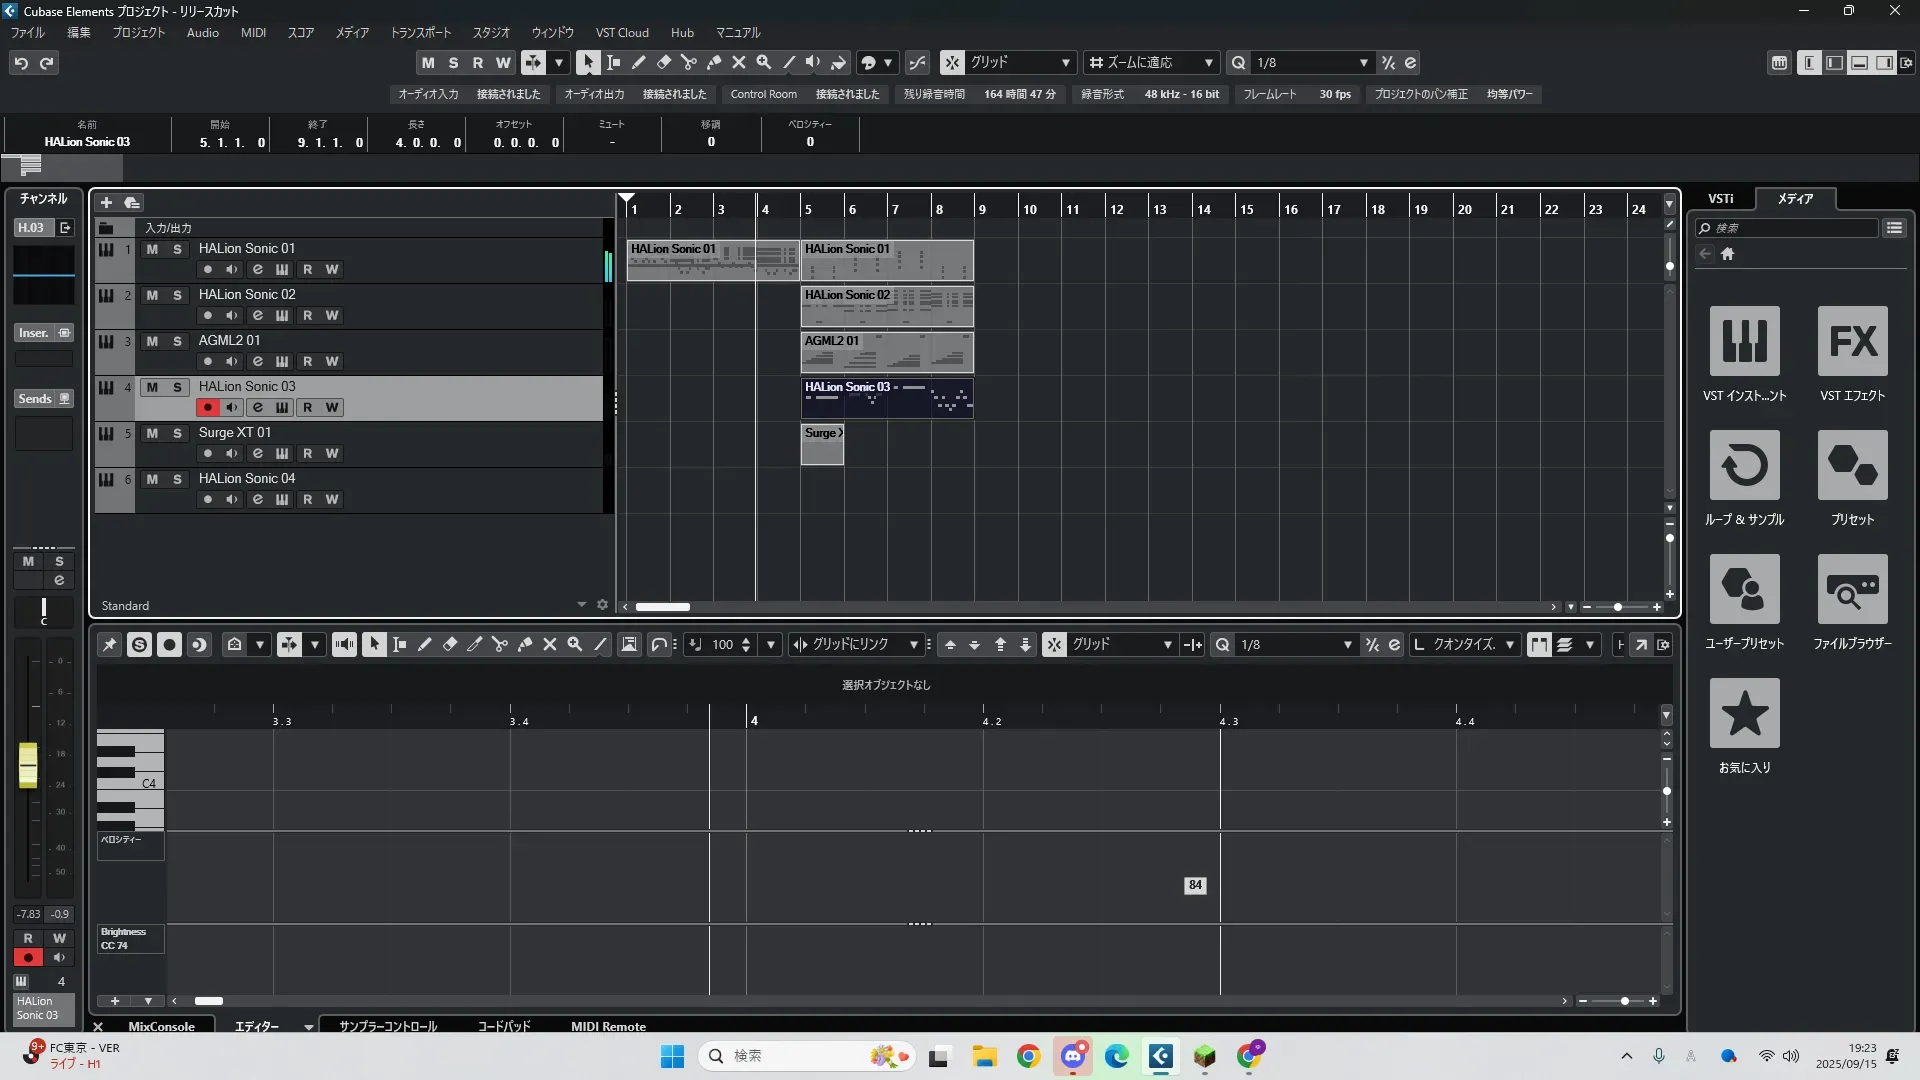Click the Control Room status label

coord(763,94)
